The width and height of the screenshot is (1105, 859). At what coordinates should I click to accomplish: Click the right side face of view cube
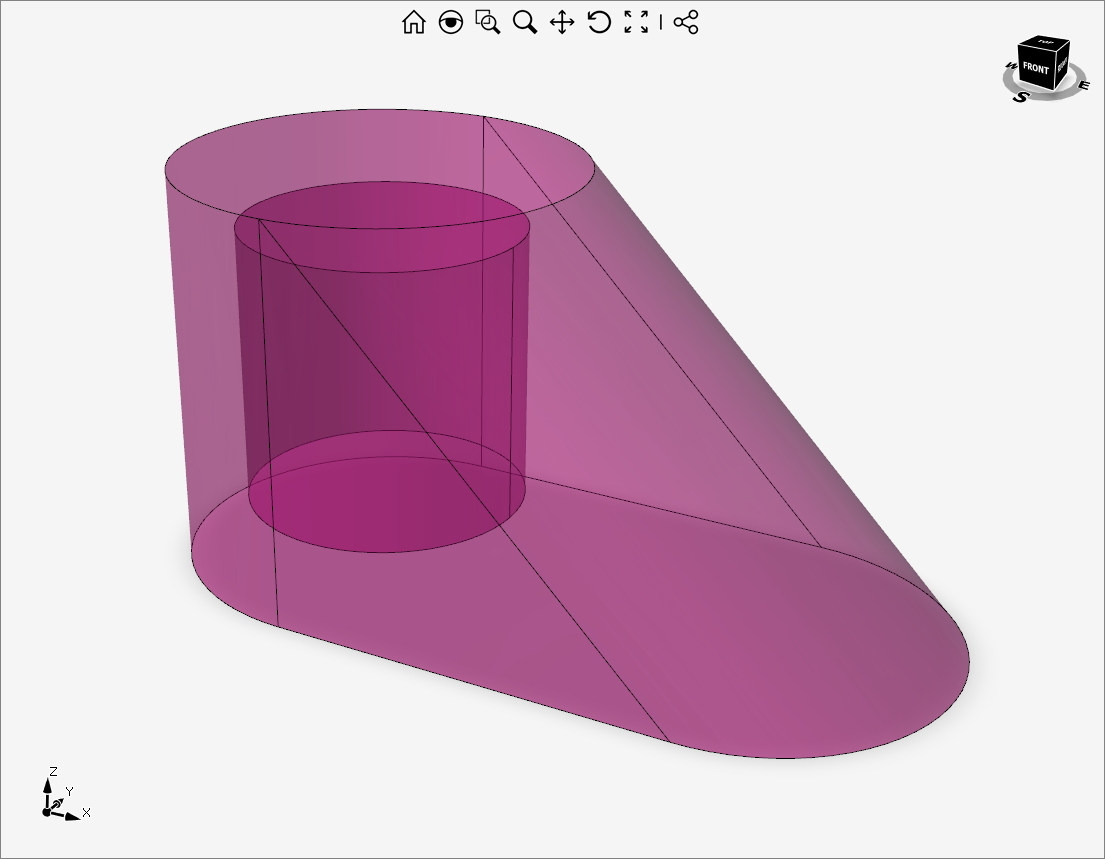pyautogui.click(x=1063, y=64)
